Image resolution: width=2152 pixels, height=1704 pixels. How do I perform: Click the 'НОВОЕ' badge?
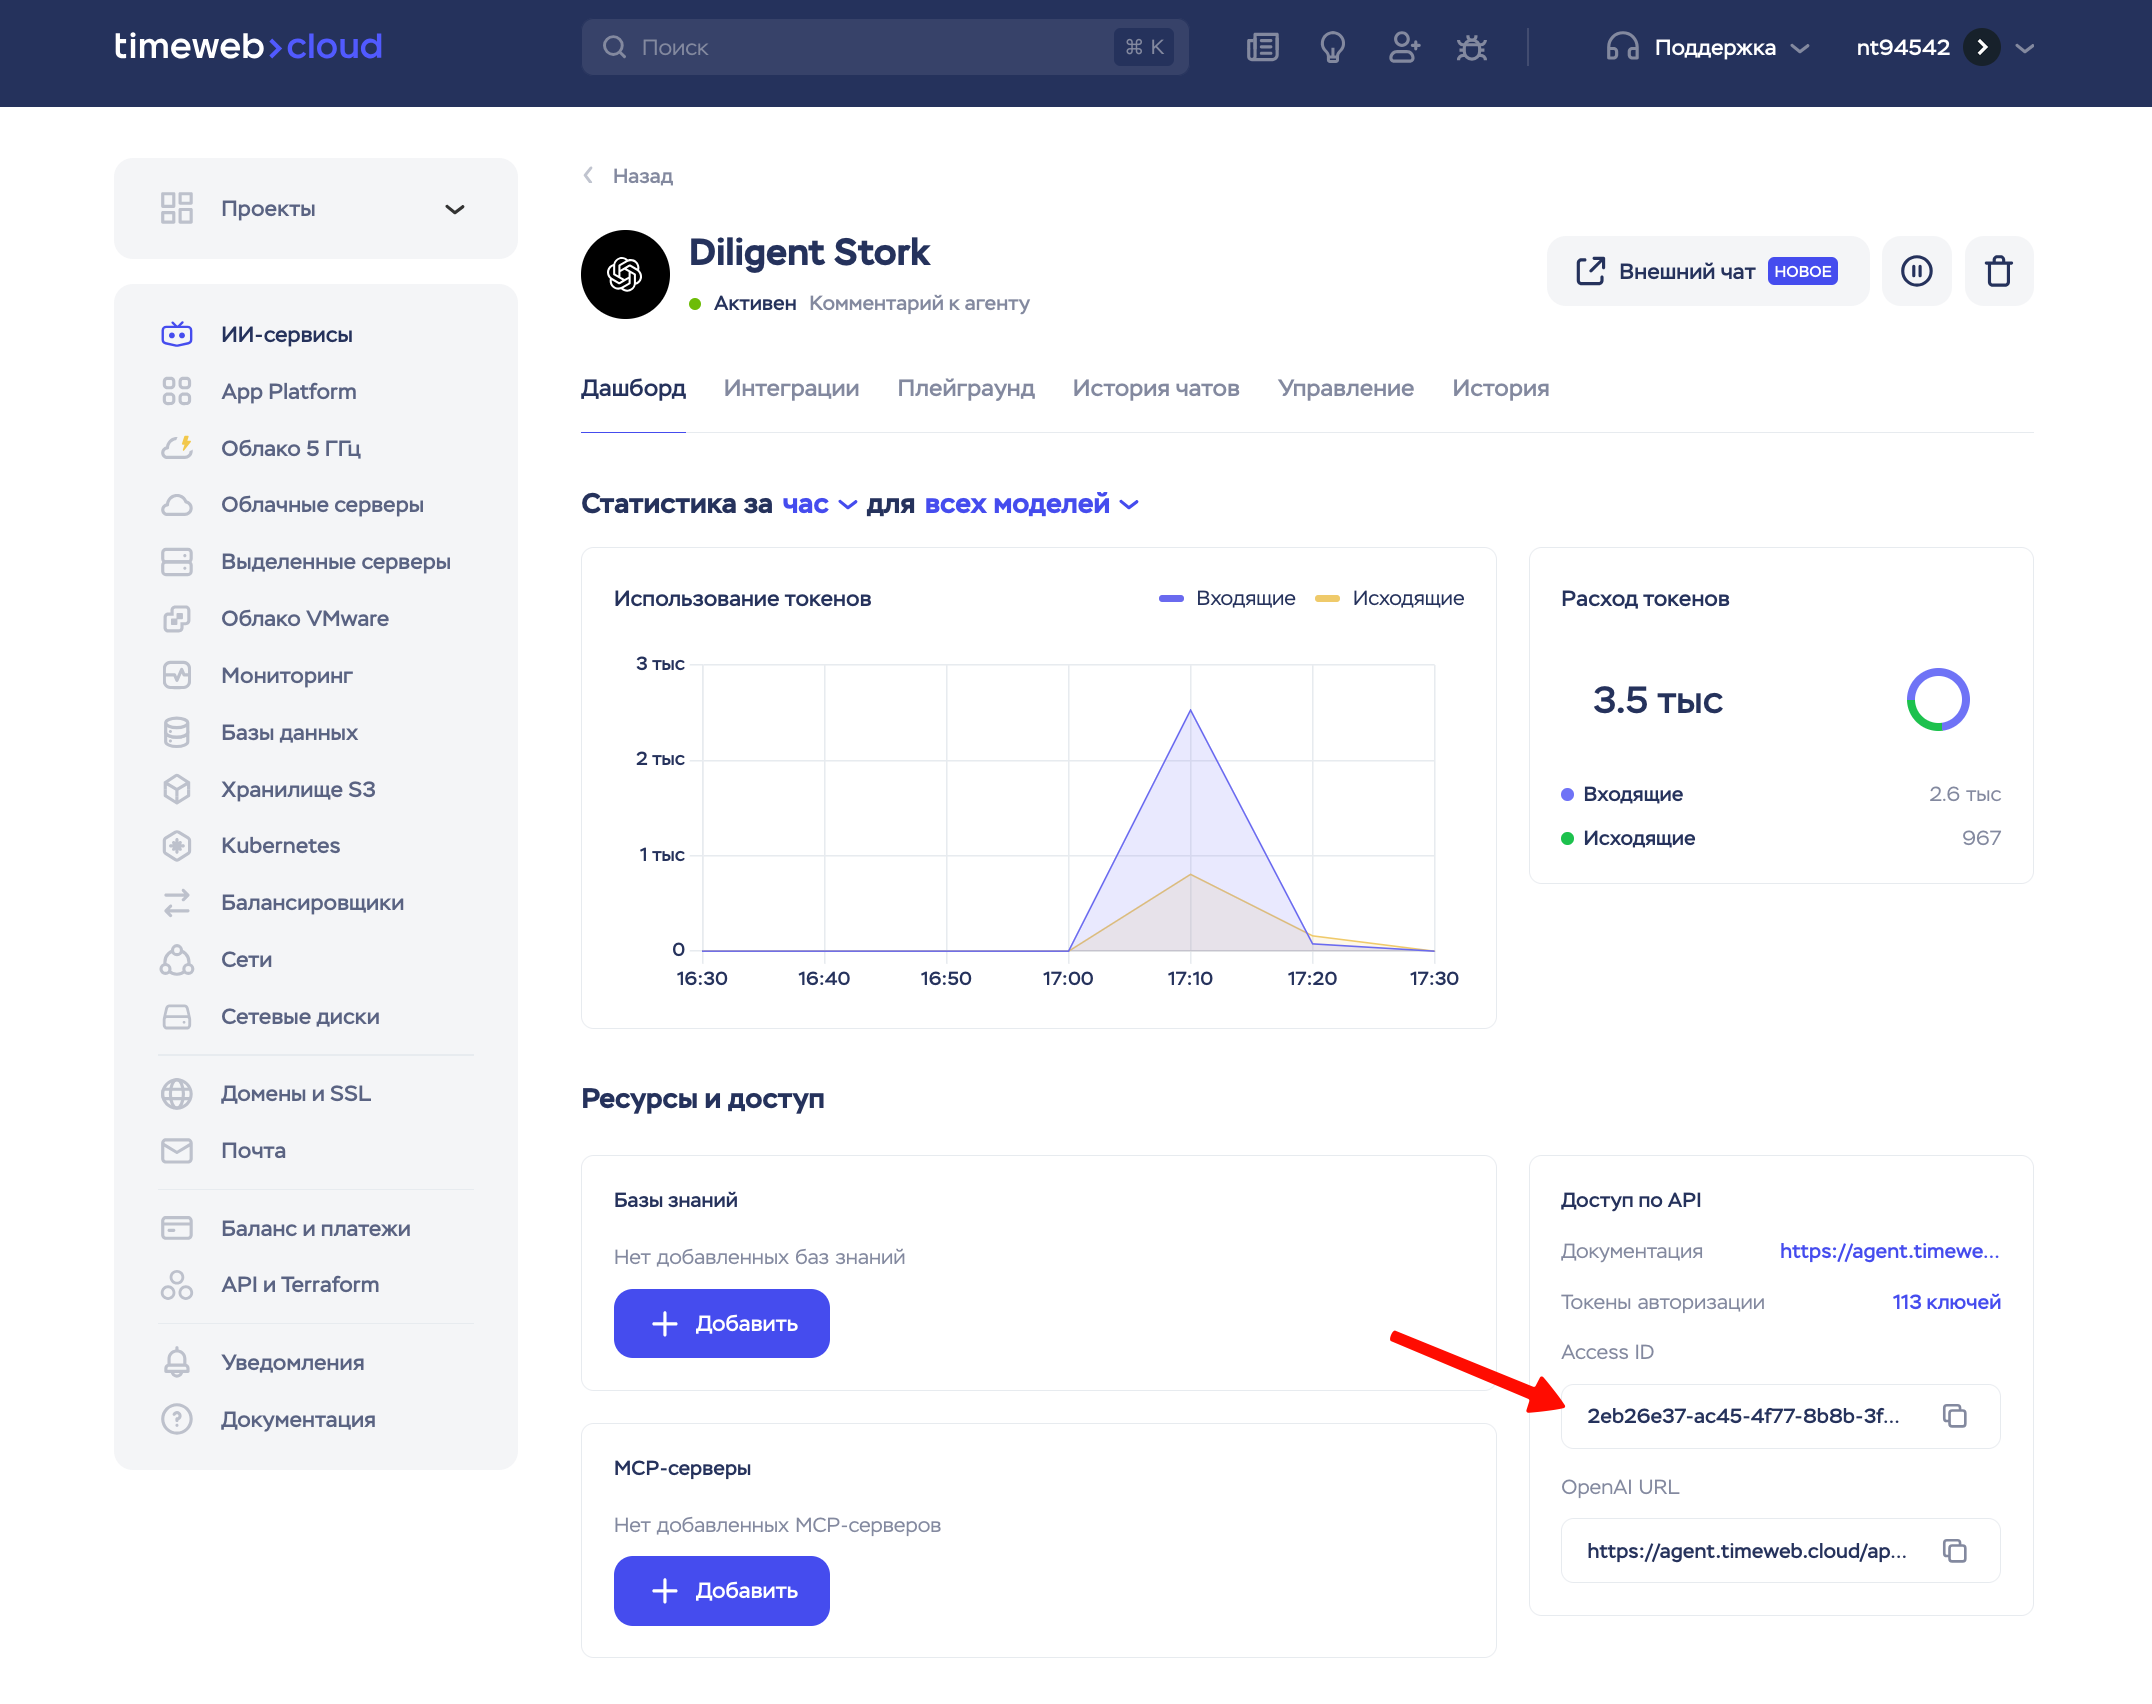click(x=1803, y=271)
